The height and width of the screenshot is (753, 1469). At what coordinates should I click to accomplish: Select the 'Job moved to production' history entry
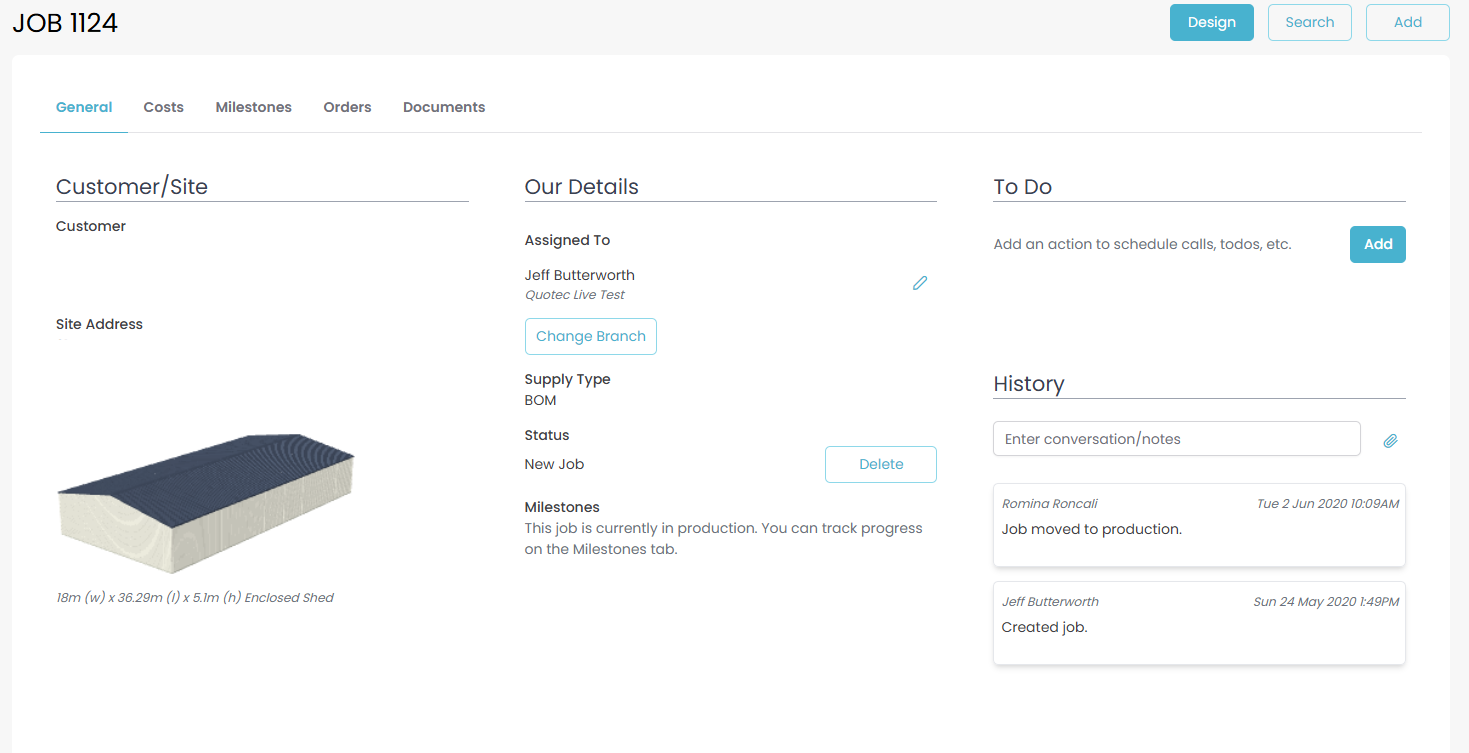1198,525
